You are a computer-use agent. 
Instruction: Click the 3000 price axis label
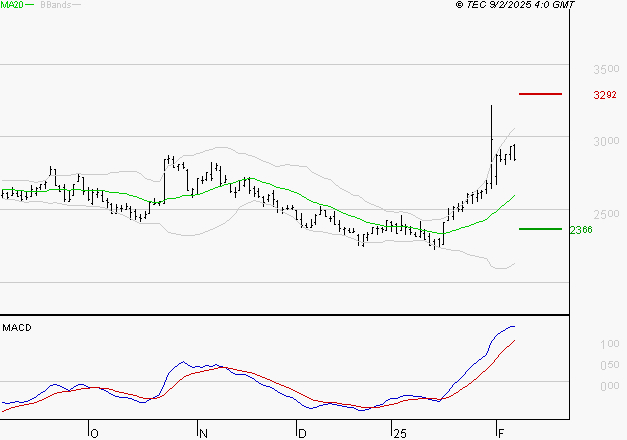(606, 141)
